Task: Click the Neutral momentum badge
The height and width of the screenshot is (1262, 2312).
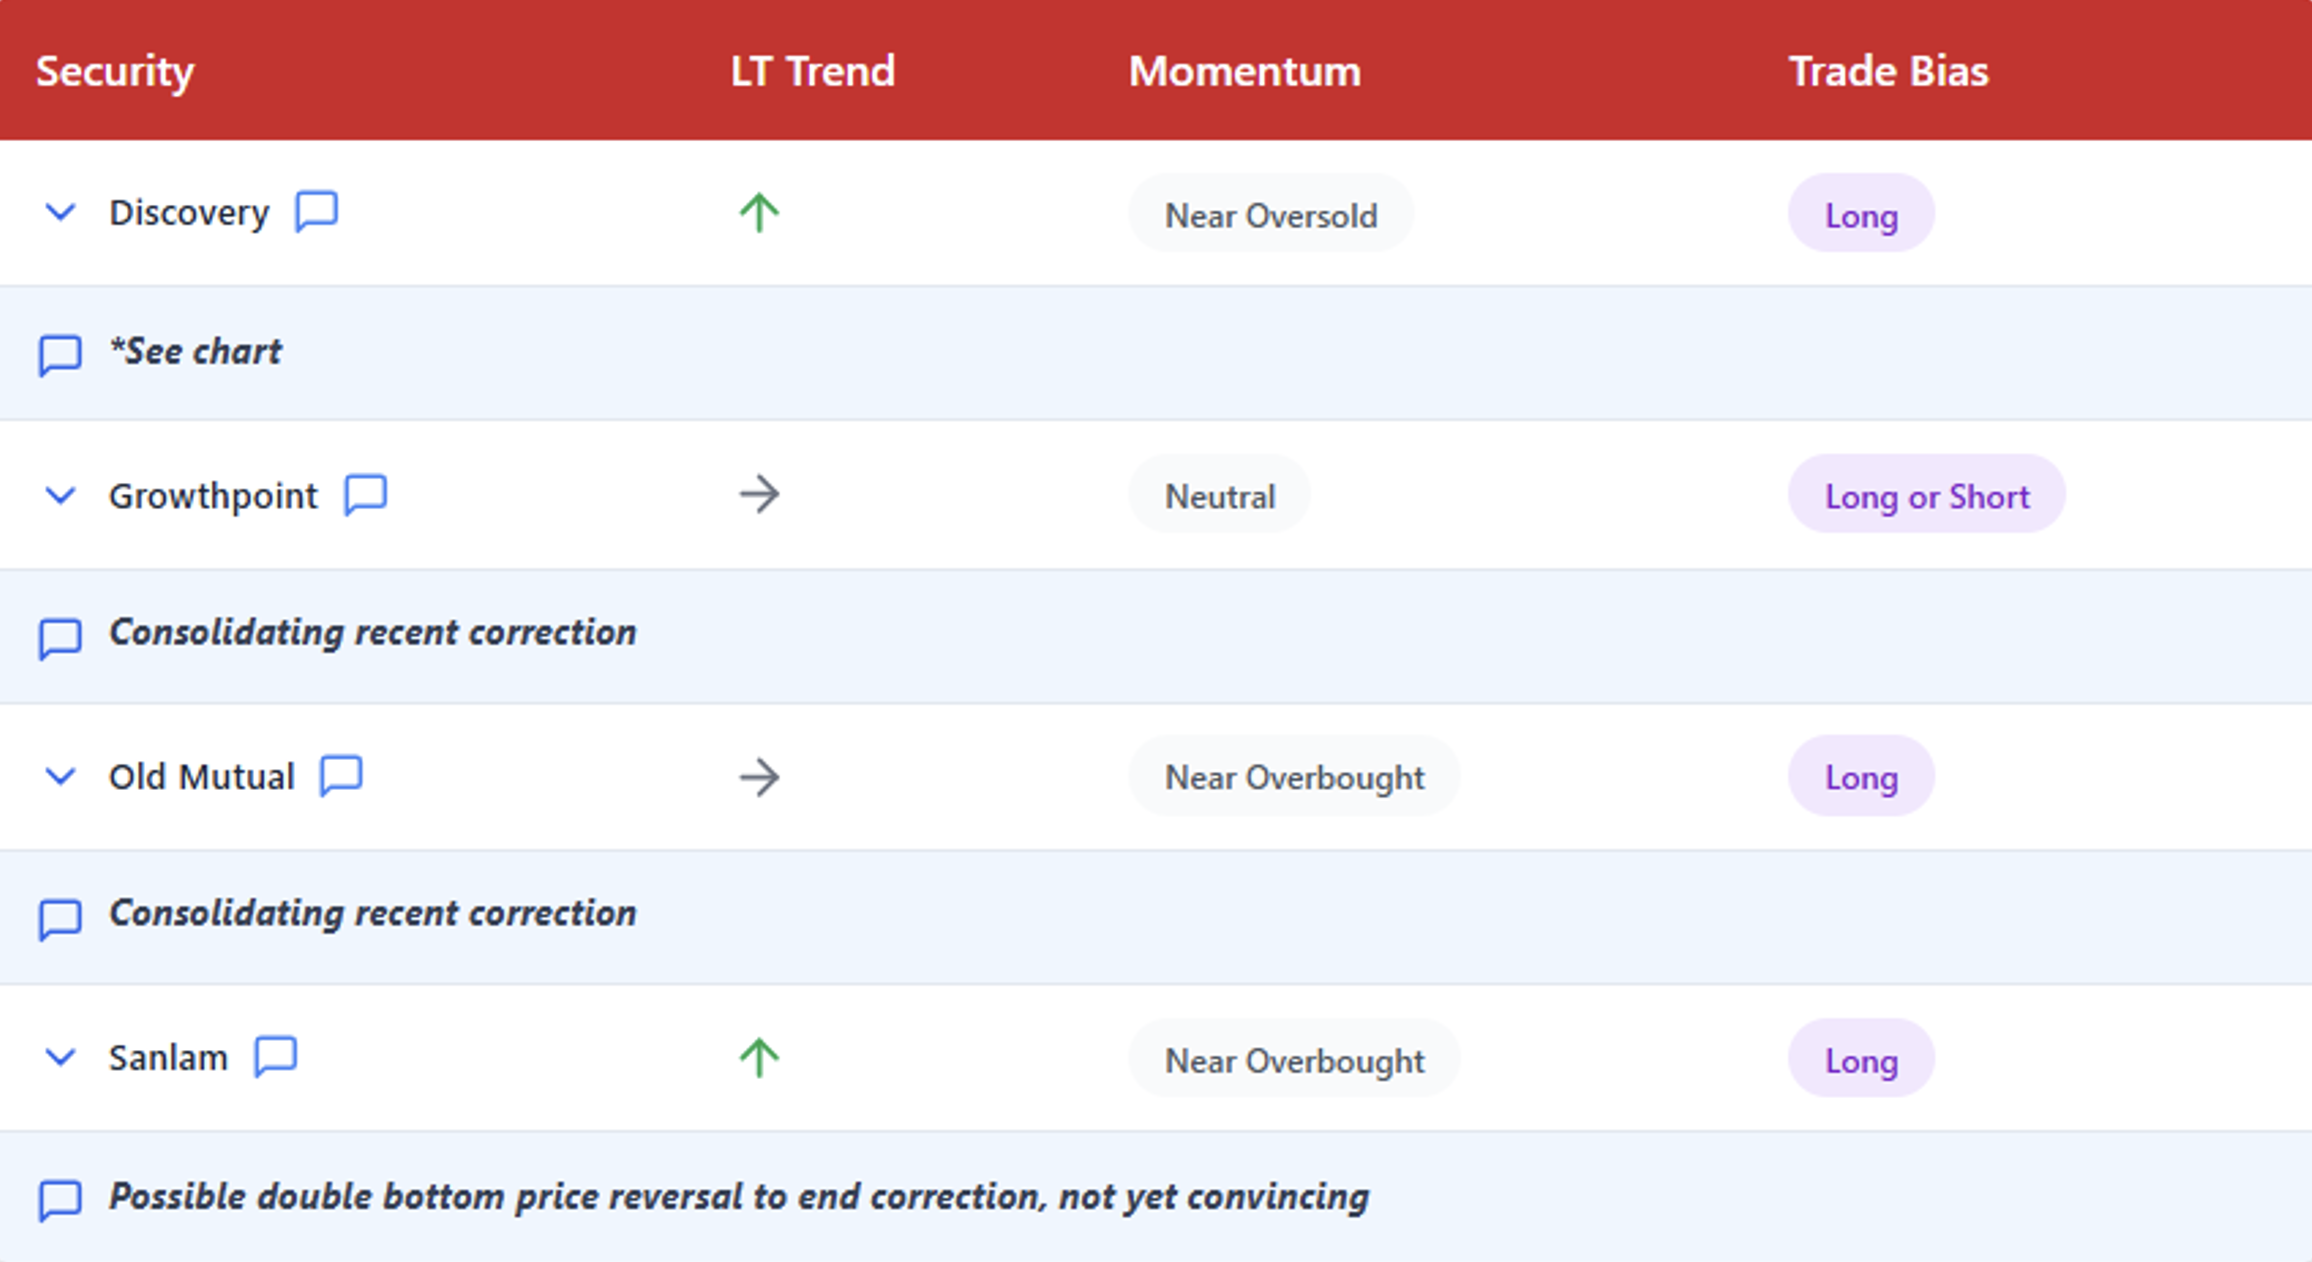Action: pos(1219,496)
